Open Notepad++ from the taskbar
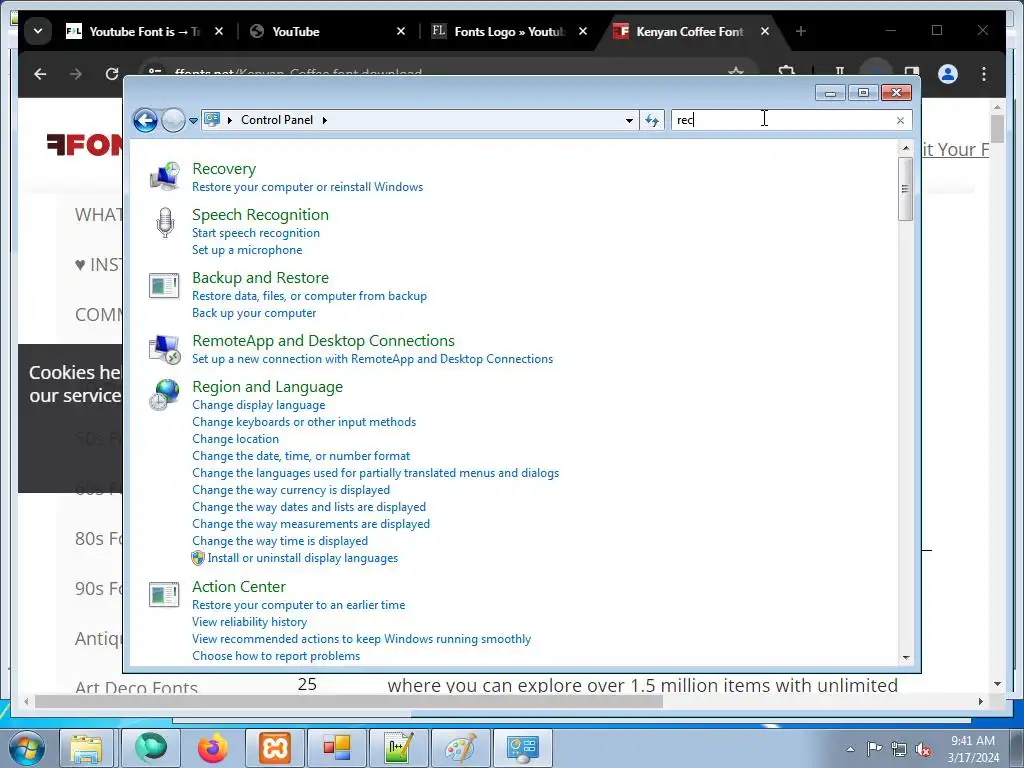Screen dimensions: 1024x768 (x=399, y=748)
